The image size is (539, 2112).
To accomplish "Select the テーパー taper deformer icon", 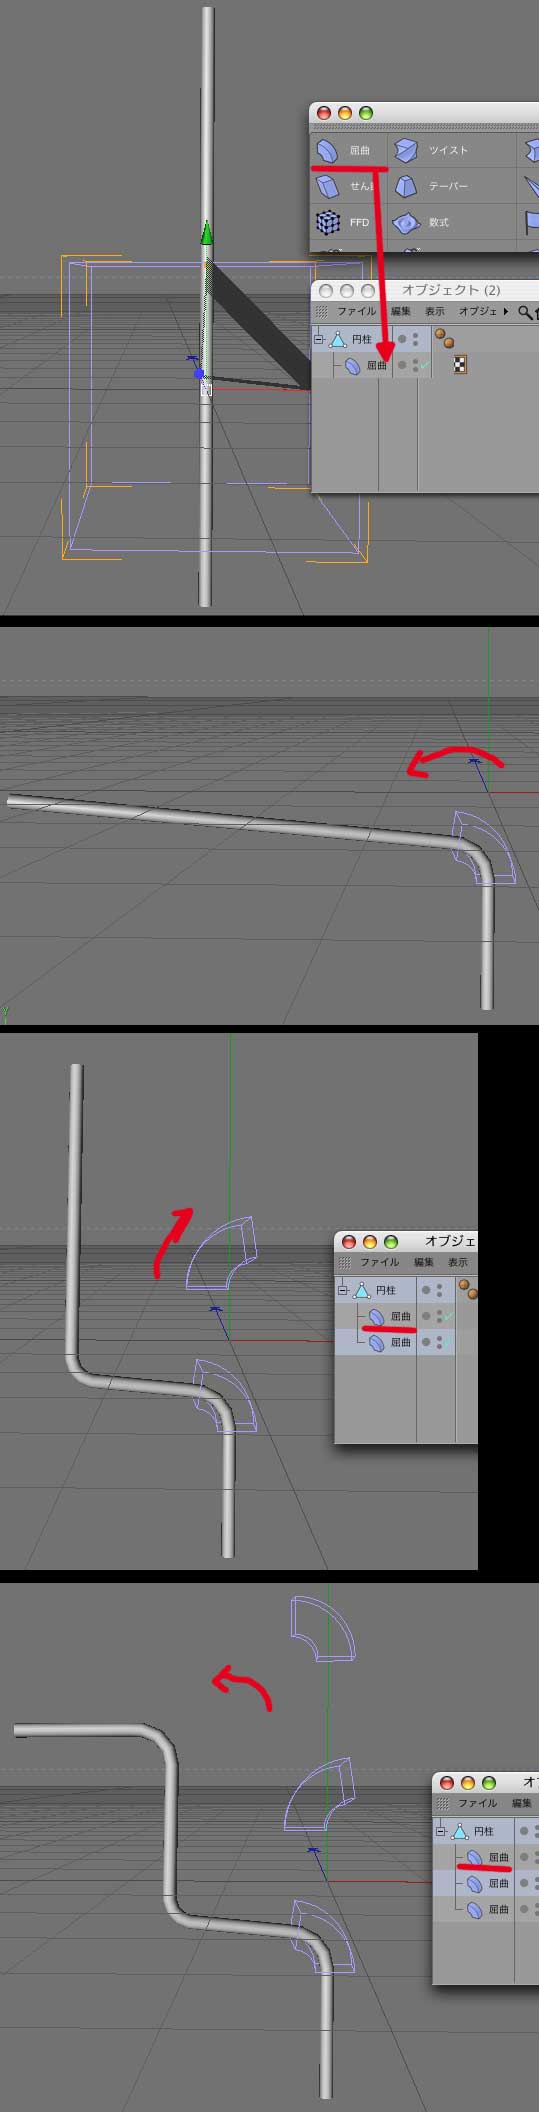I will point(405,186).
